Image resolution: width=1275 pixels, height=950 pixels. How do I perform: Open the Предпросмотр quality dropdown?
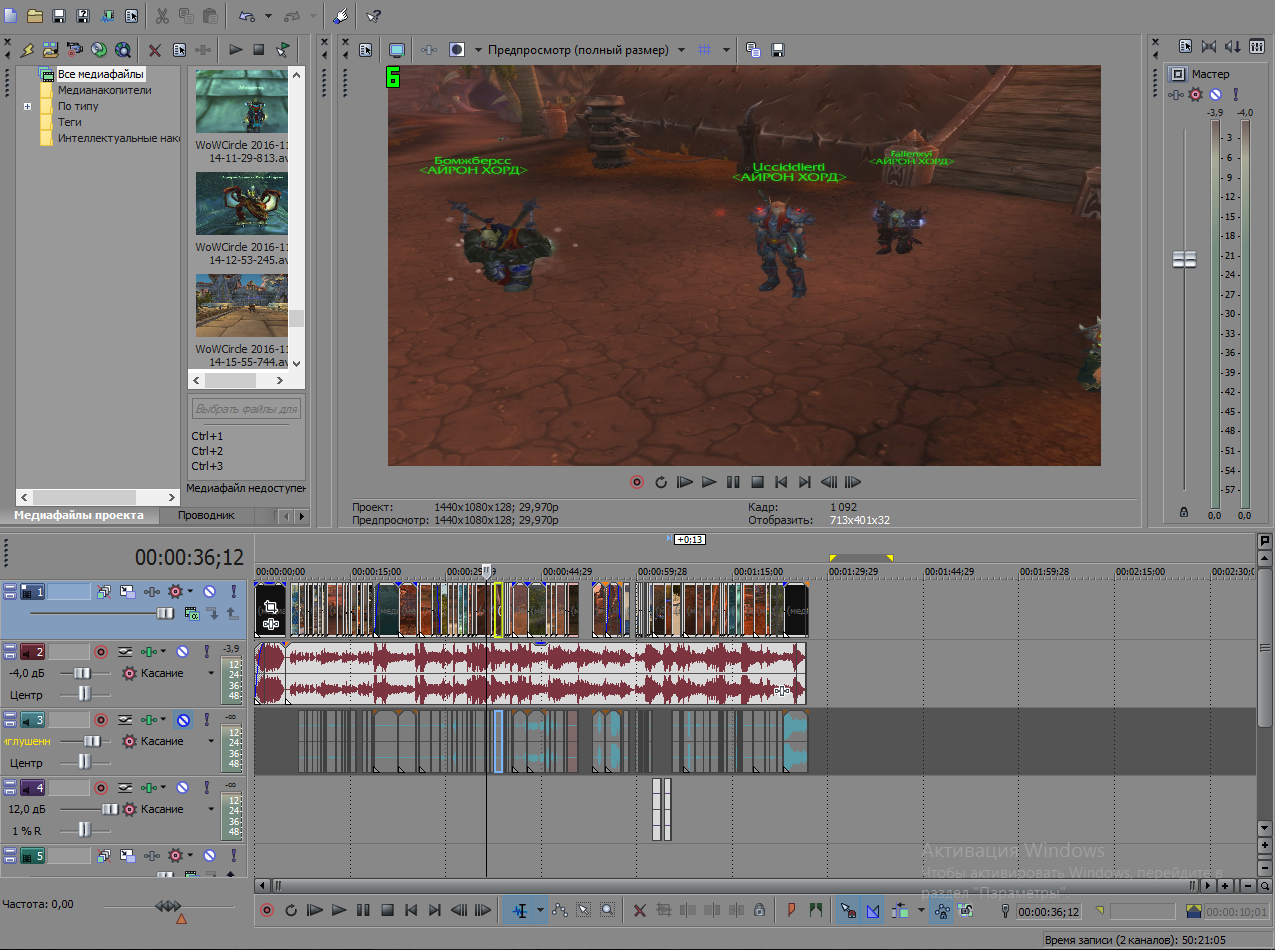680,49
